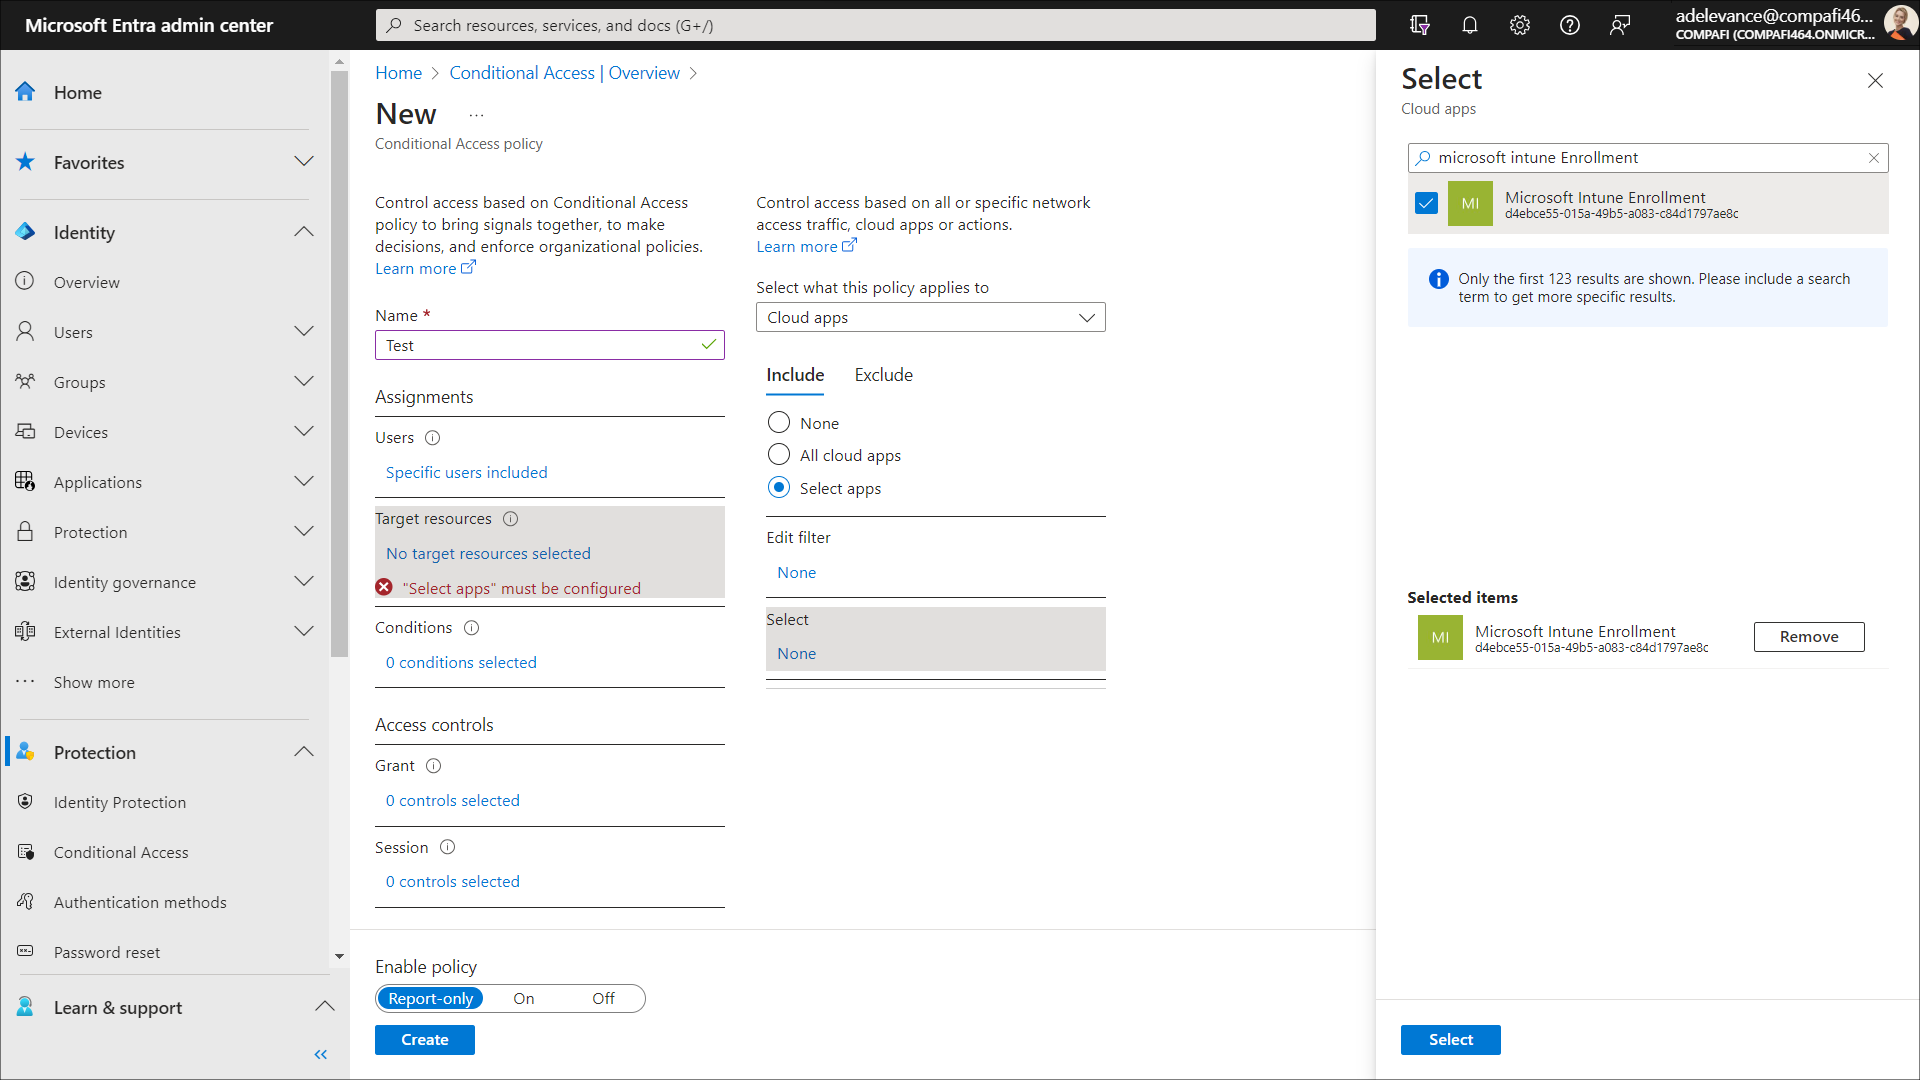Click the help question mark icon
Image resolution: width=1920 pixels, height=1080 pixels.
click(x=1569, y=25)
